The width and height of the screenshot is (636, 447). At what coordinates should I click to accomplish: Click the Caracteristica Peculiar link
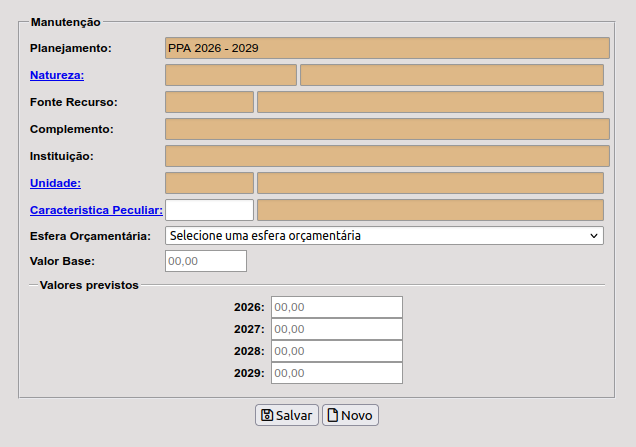point(96,210)
